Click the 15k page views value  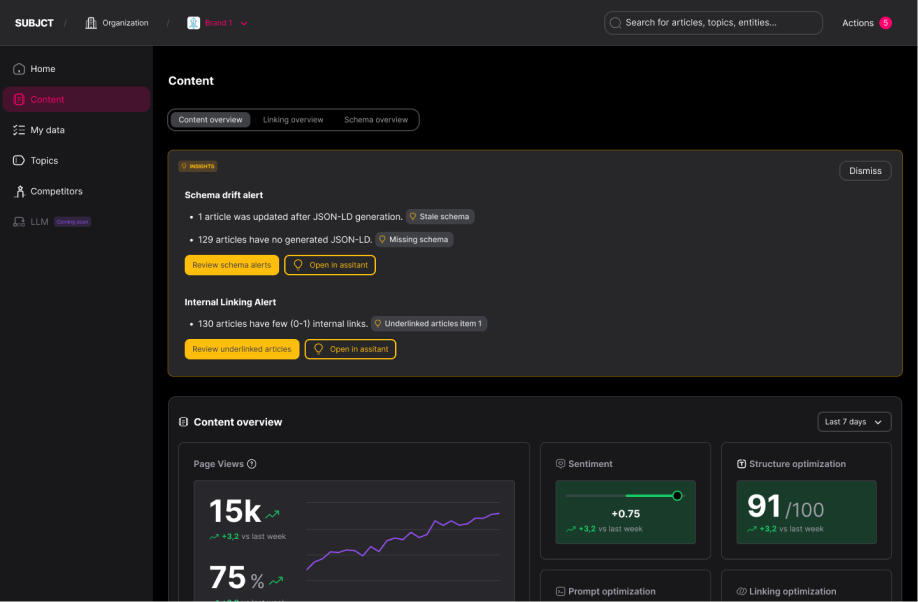pos(235,511)
